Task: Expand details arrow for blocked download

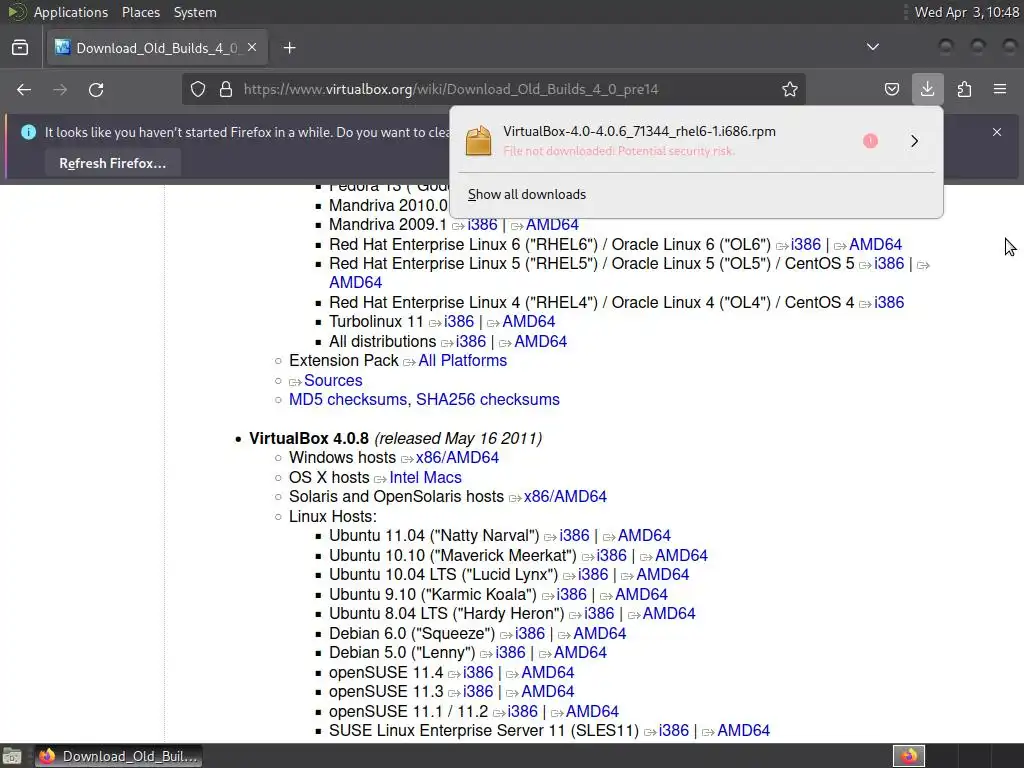Action: pyautogui.click(x=914, y=140)
